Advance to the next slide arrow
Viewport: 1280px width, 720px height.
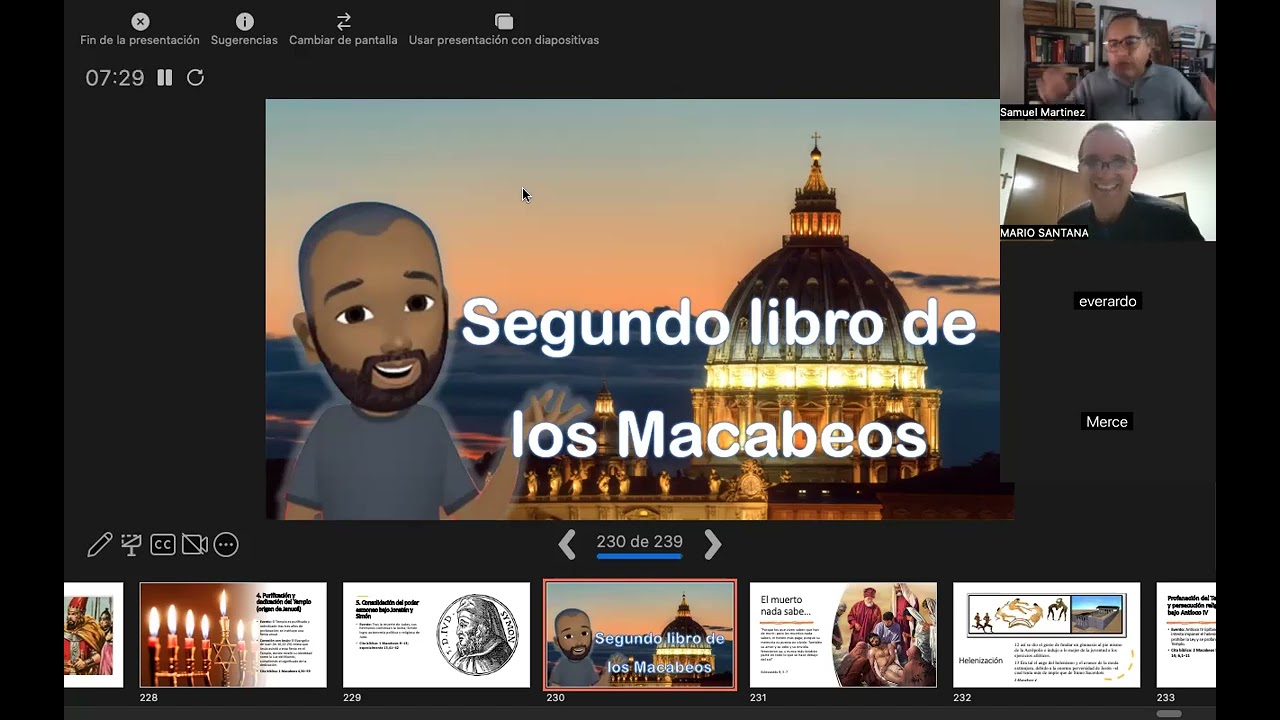712,544
